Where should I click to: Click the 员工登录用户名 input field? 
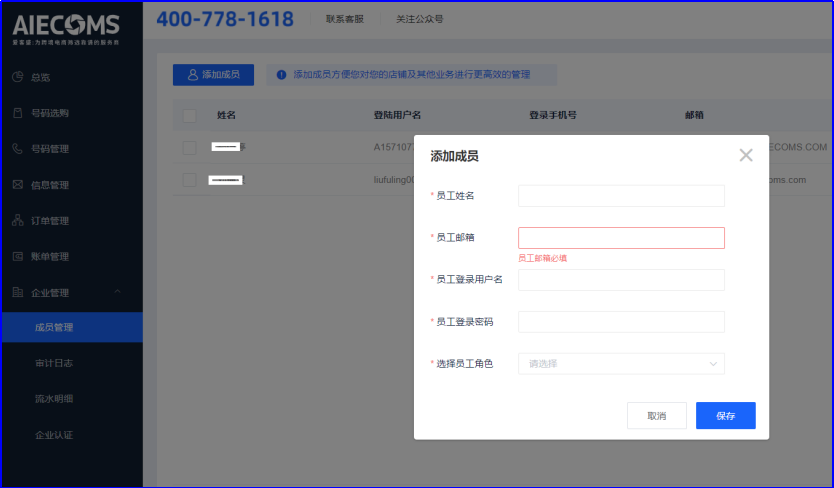(x=621, y=280)
